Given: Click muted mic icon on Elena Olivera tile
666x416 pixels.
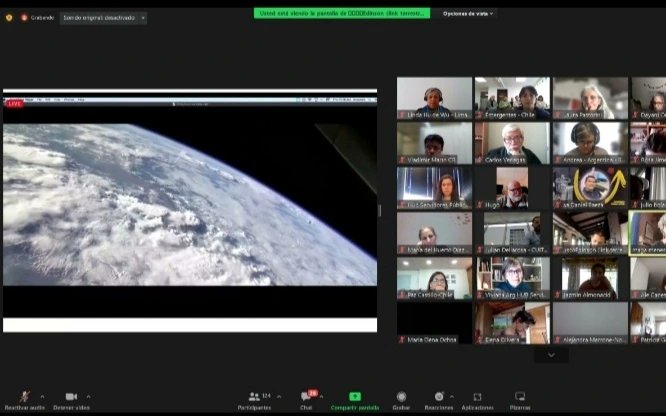Looking at the screenshot, I should click(x=480, y=340).
